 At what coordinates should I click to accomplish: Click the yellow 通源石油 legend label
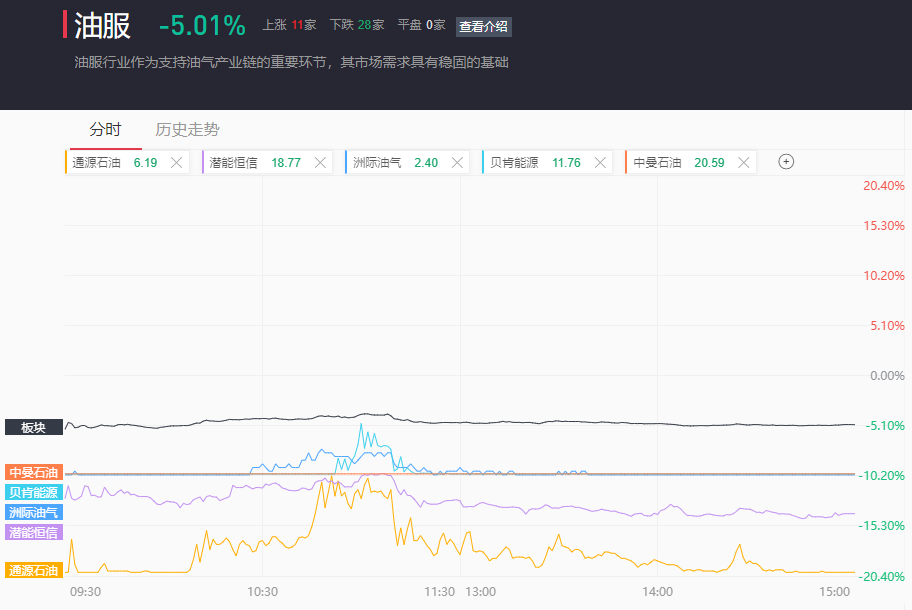34,570
